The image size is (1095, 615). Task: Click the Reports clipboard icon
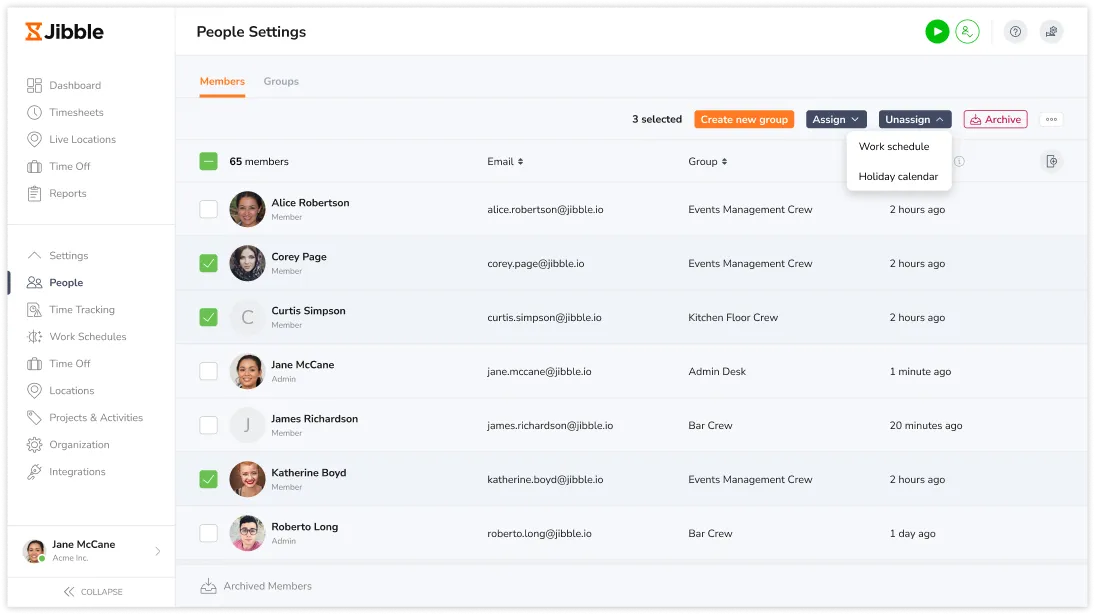35,194
